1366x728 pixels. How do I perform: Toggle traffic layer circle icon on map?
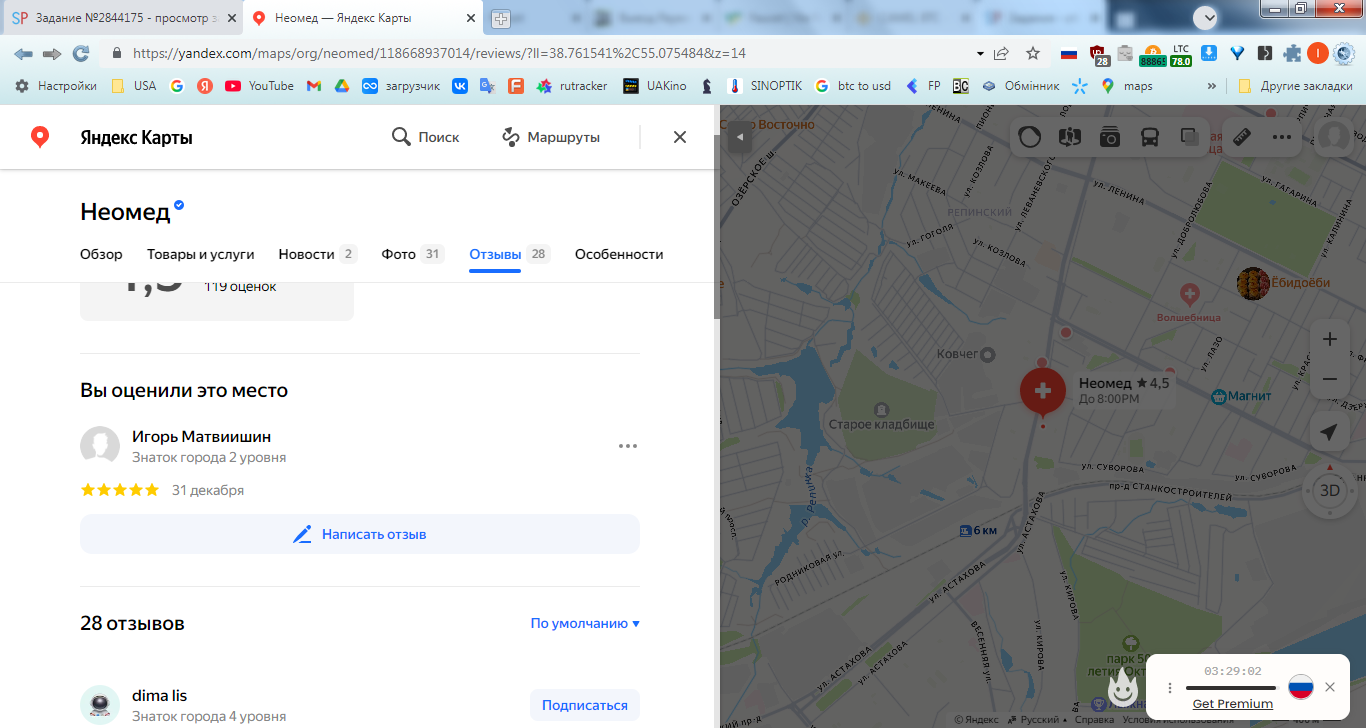(1029, 137)
